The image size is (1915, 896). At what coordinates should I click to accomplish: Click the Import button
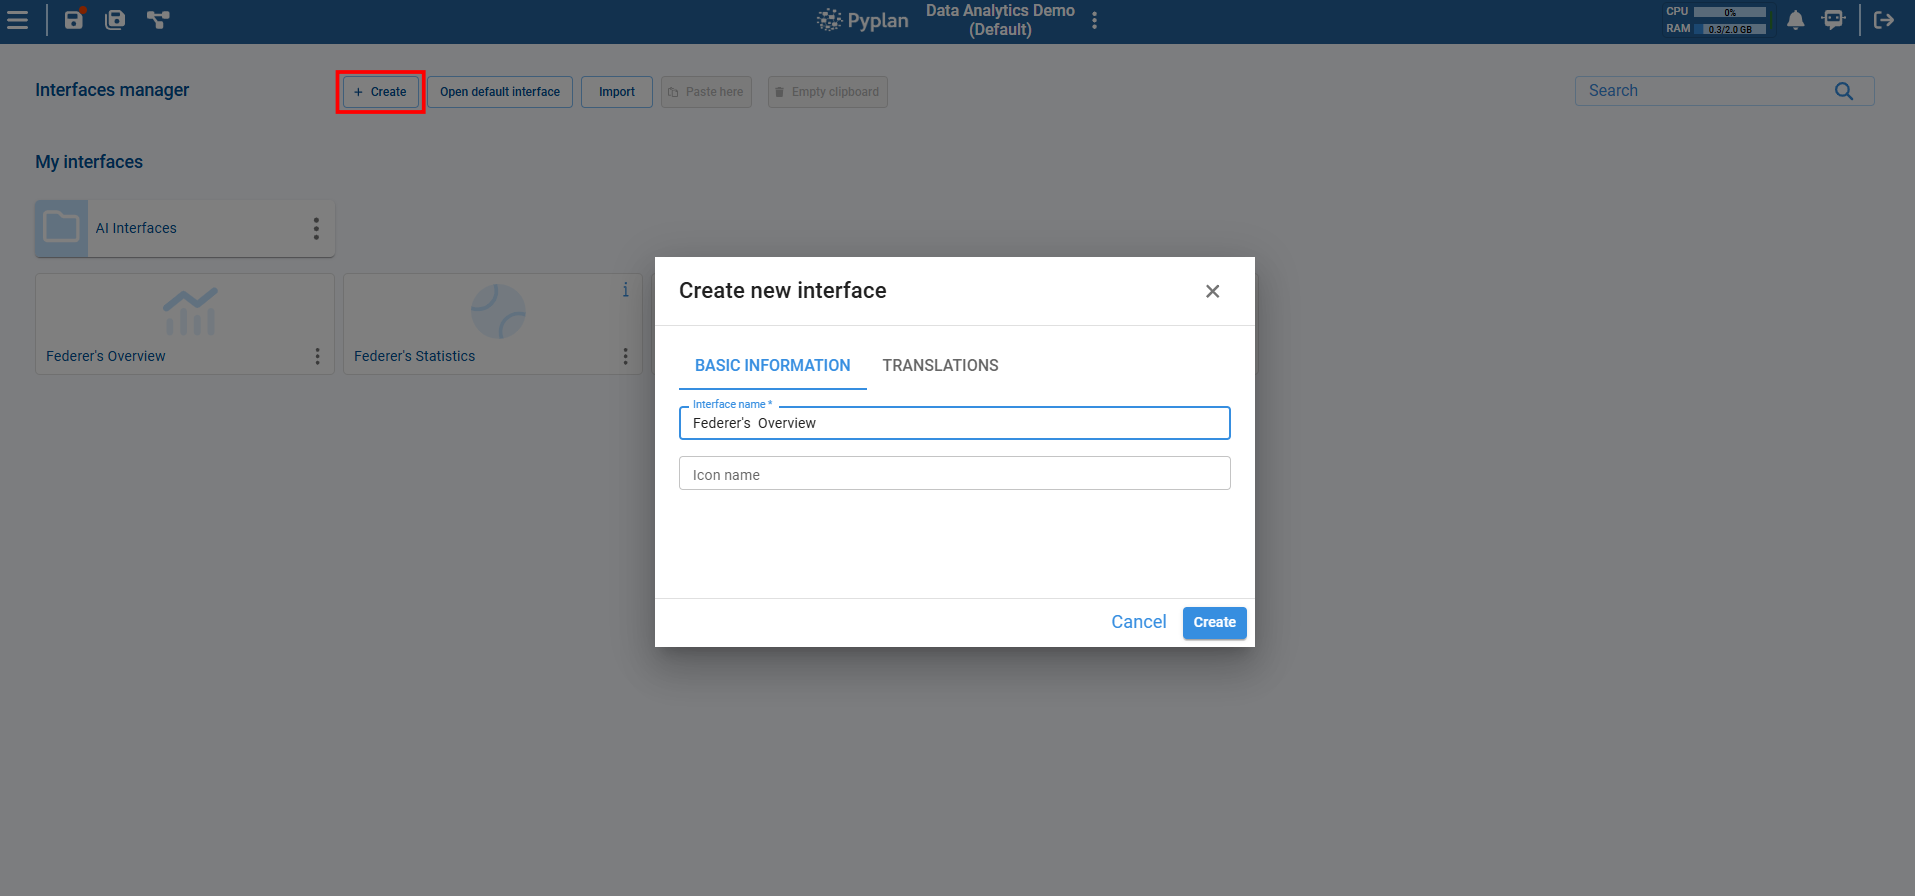pos(616,92)
